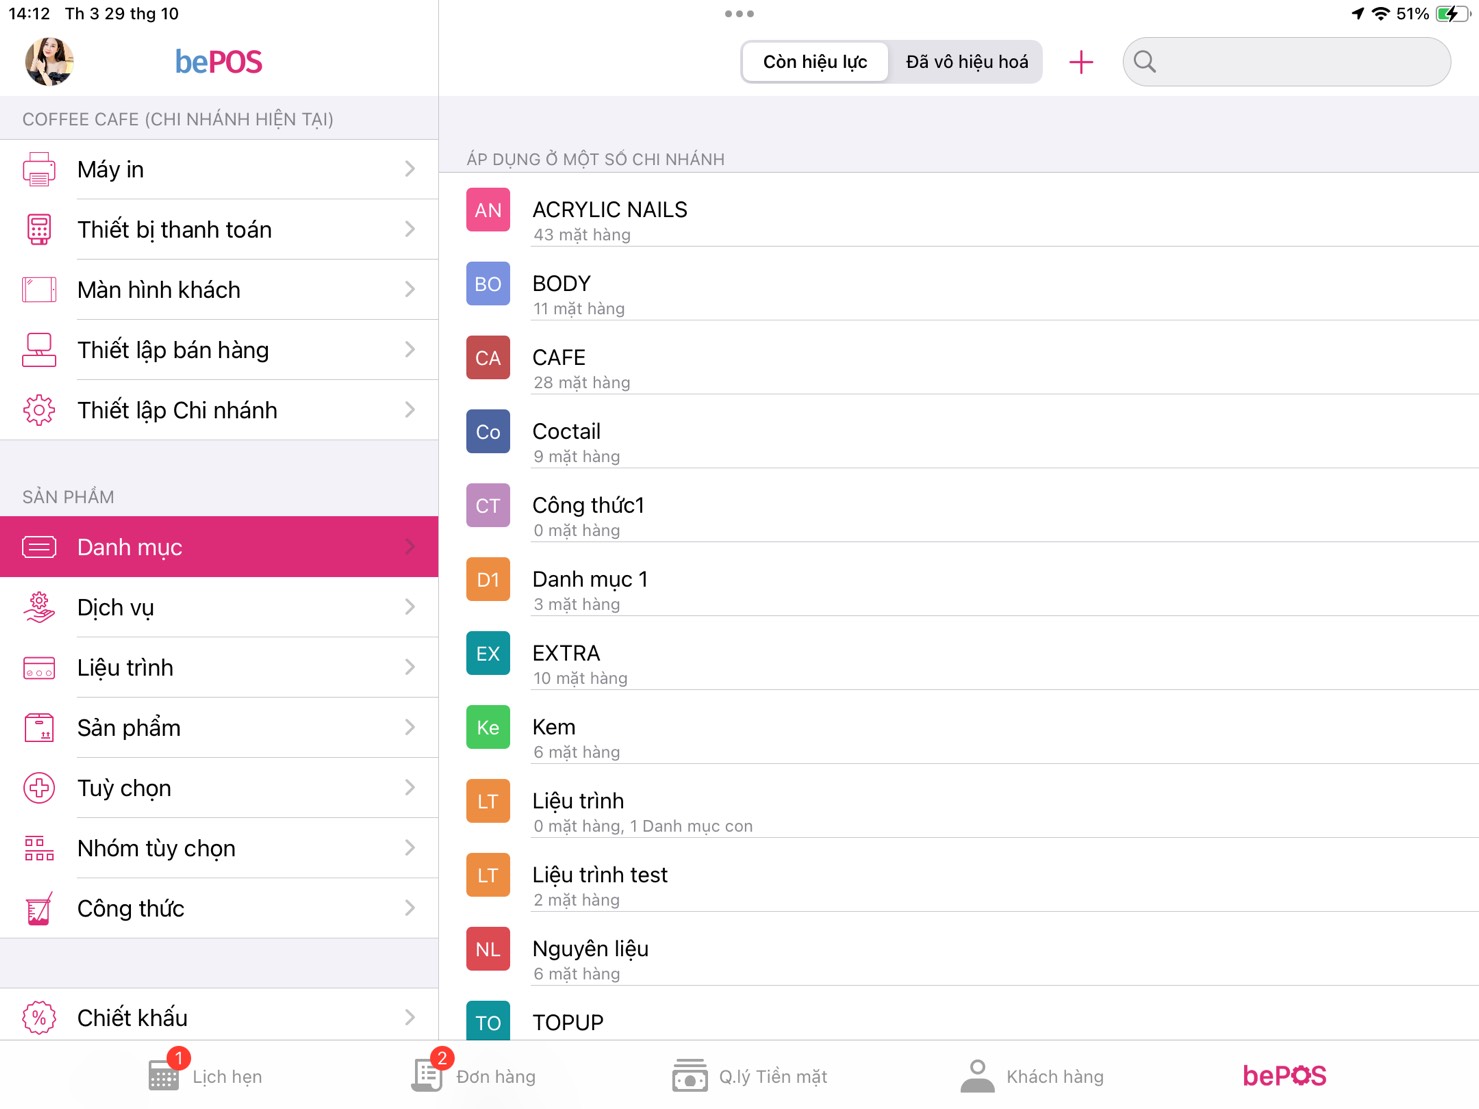Tap the Sản phẩm box icon
The width and height of the screenshot is (1479, 1109).
39,728
